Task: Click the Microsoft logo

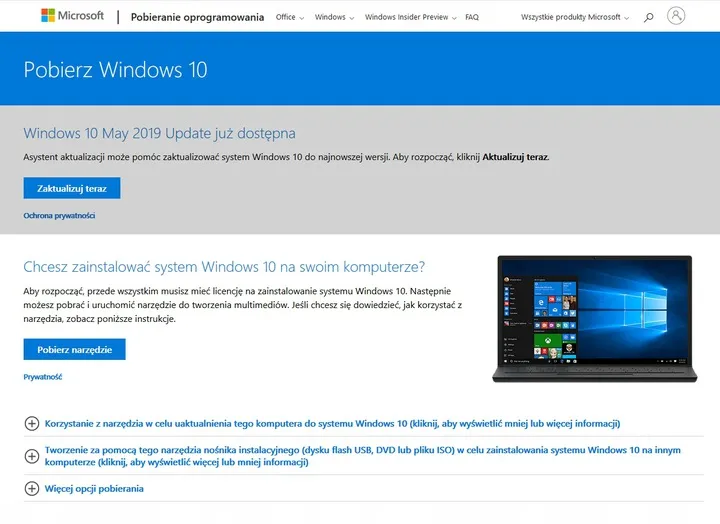Action: click(x=73, y=16)
